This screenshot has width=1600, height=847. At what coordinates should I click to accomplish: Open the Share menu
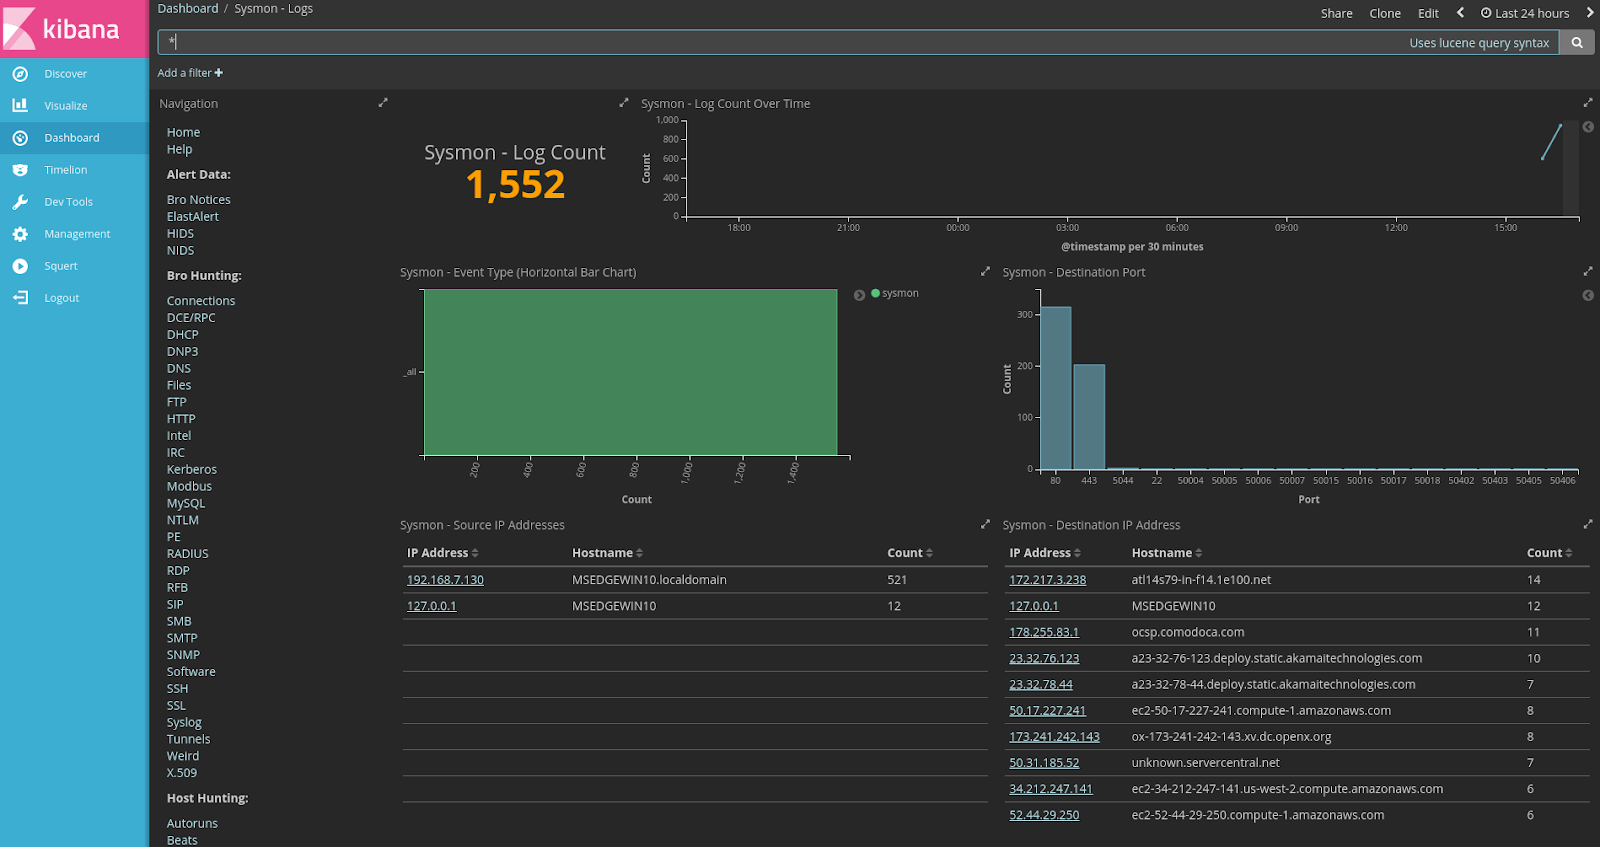[x=1336, y=13]
